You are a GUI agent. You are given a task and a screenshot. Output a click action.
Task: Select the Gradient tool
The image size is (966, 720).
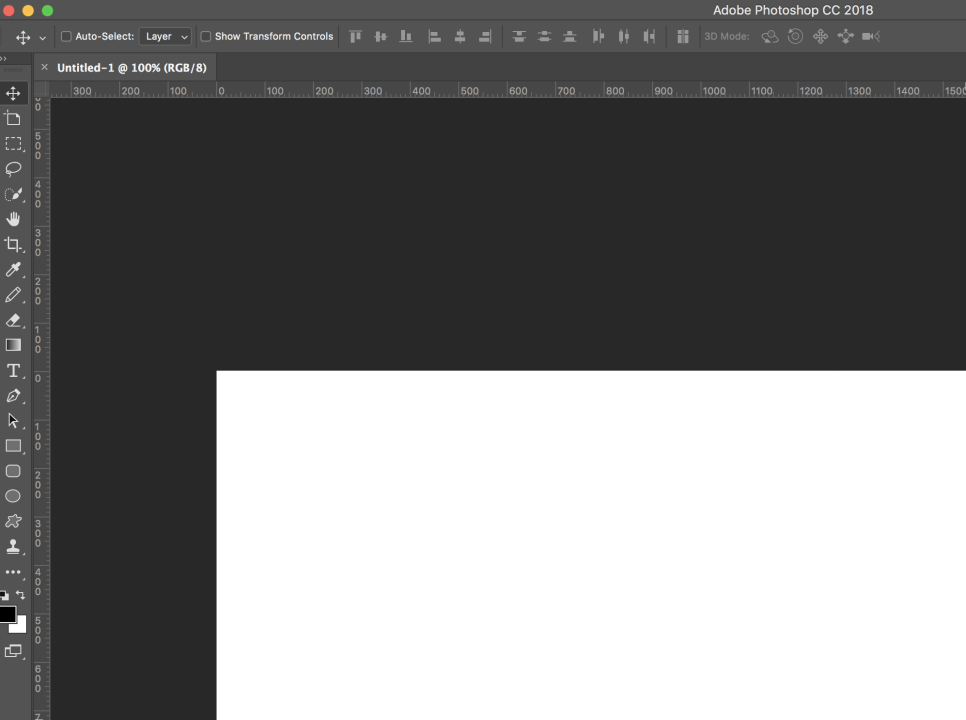13,345
